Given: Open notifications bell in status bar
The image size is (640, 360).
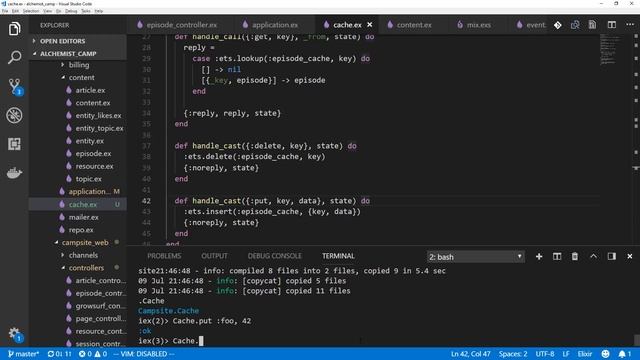Looking at the screenshot, I should pos(624,354).
